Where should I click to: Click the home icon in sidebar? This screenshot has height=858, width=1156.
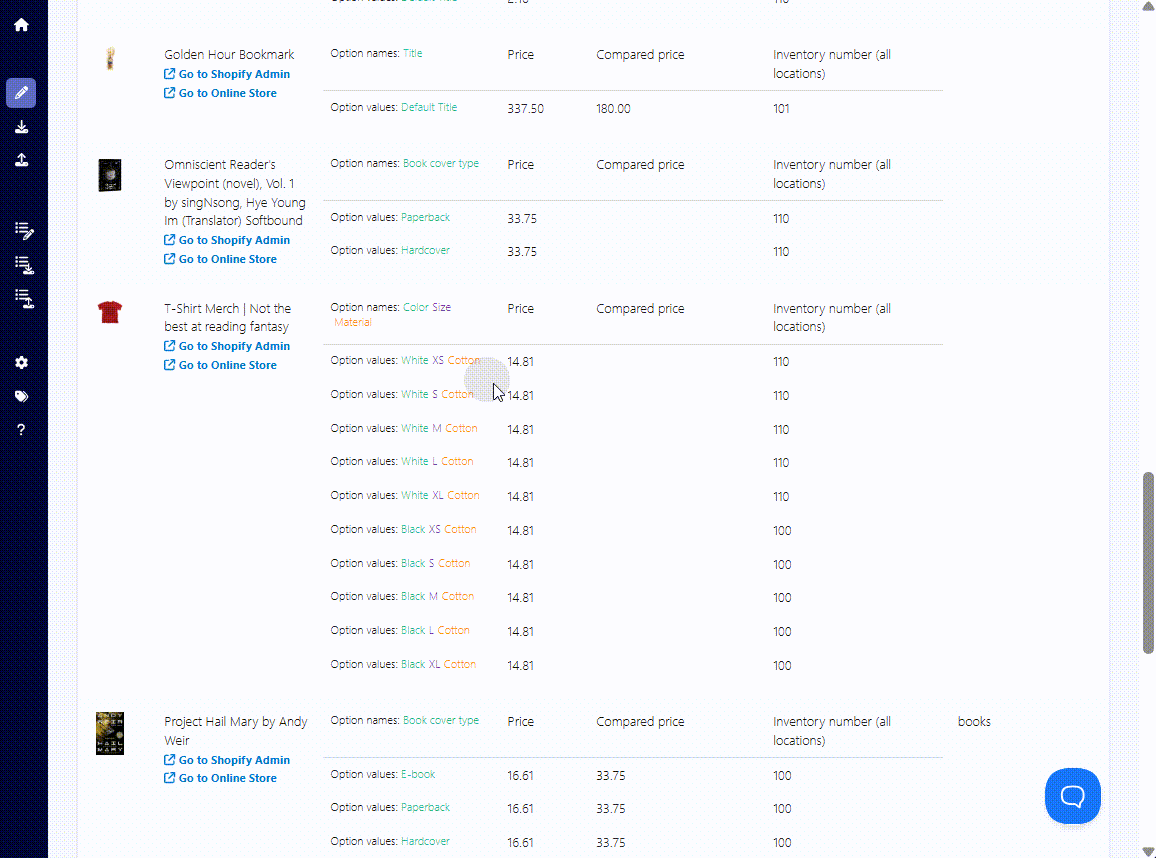pyautogui.click(x=21, y=25)
